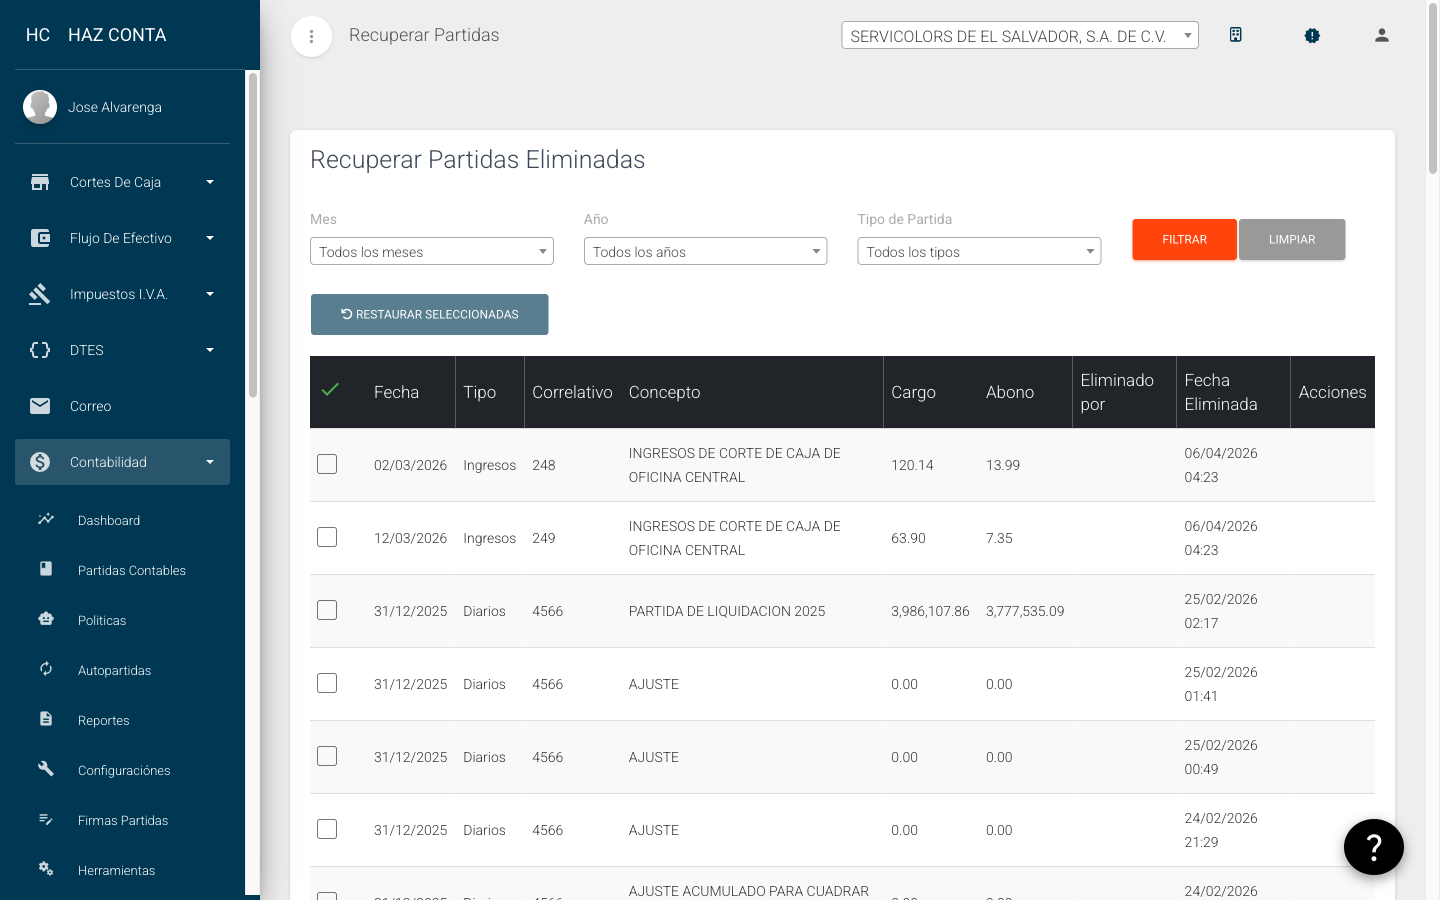Click the abono value 3,777,535.09

tap(1025, 611)
